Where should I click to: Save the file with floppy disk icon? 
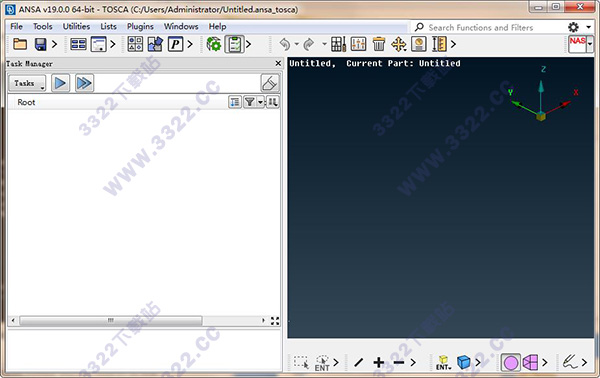(41, 44)
